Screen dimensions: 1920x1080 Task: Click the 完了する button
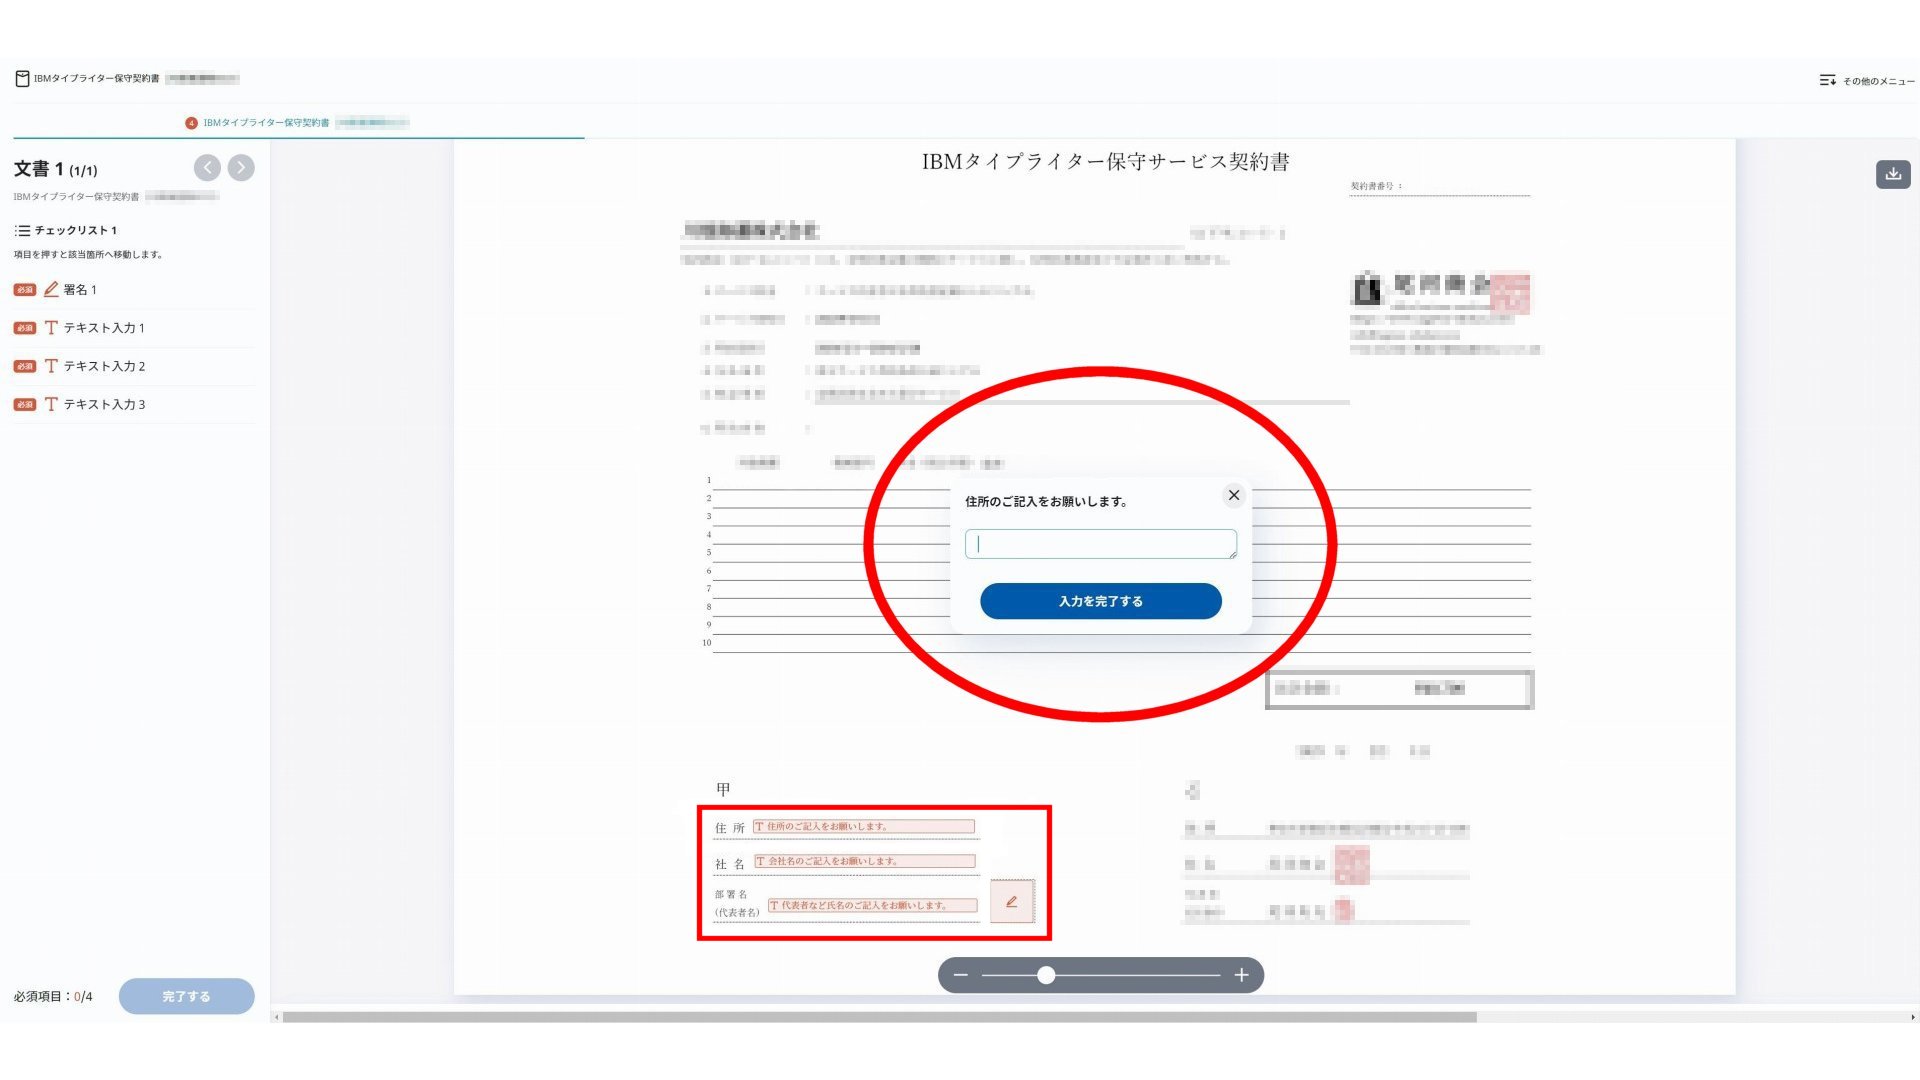point(186,996)
